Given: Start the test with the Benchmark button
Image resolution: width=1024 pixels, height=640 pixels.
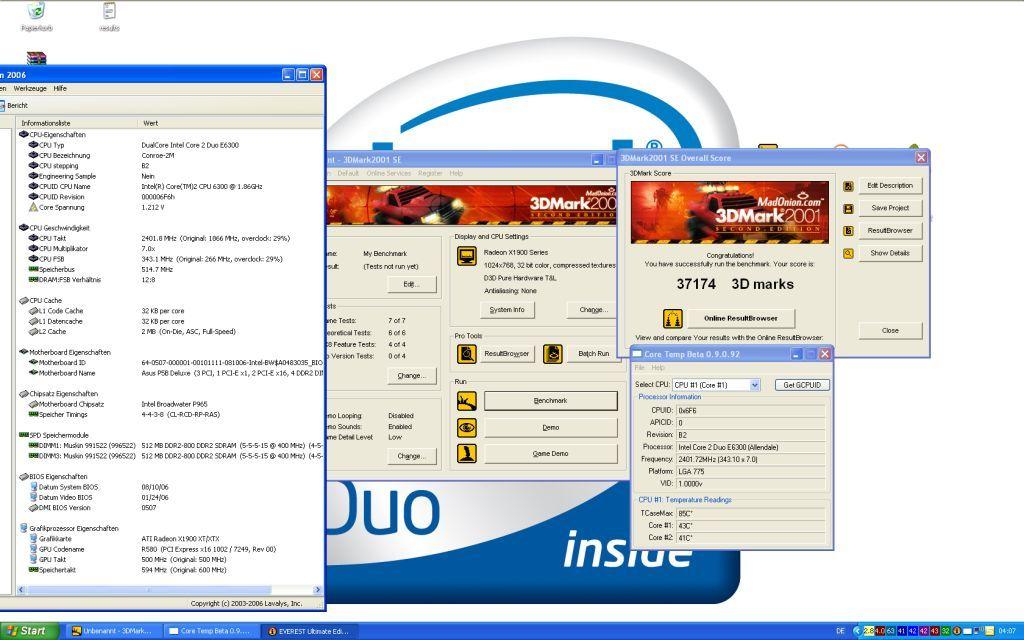Looking at the screenshot, I should tap(551, 401).
